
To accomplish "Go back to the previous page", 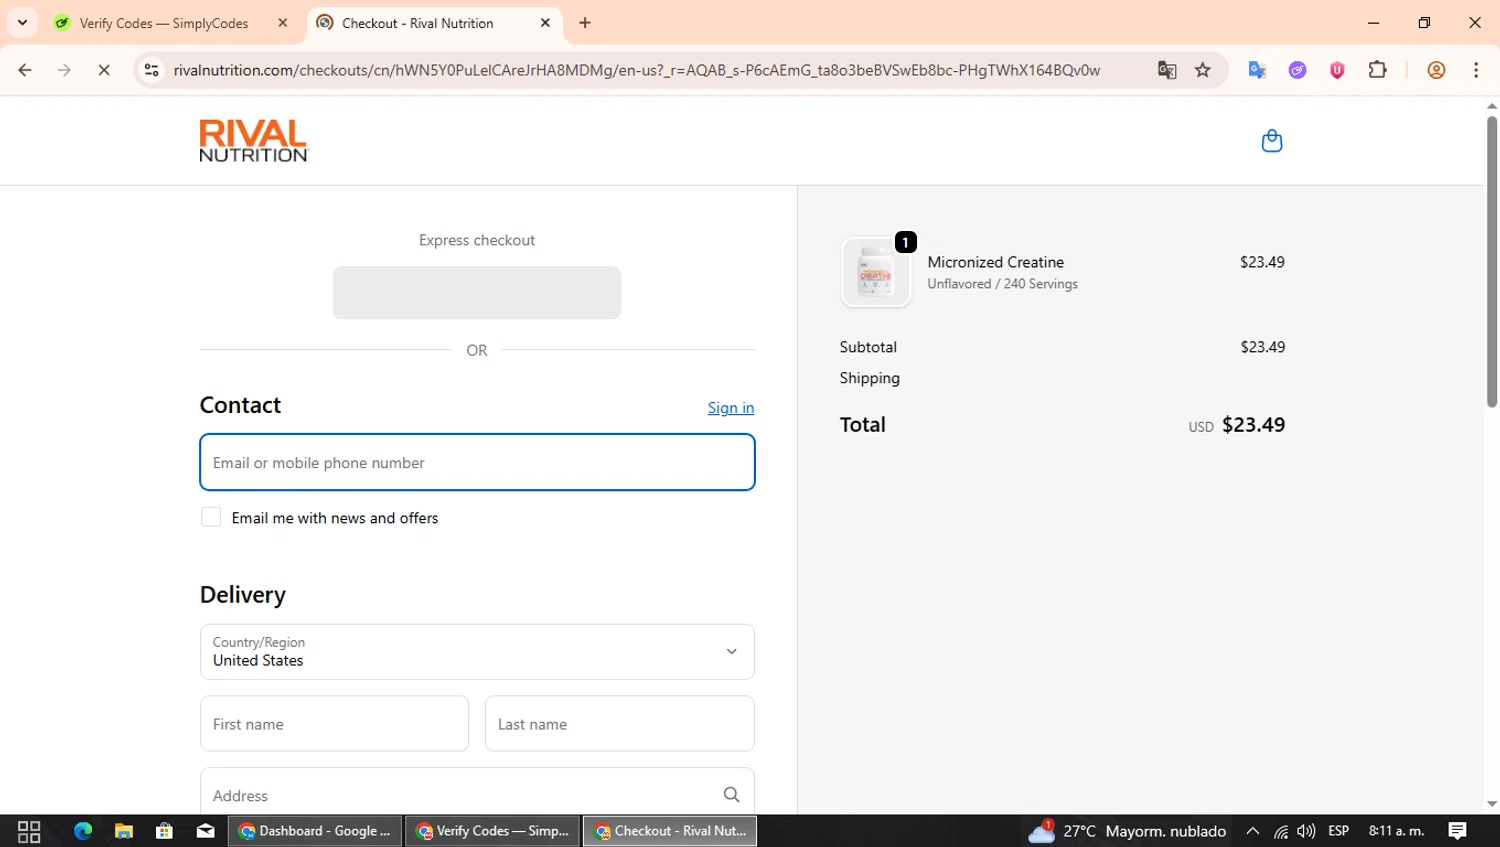I will point(25,70).
